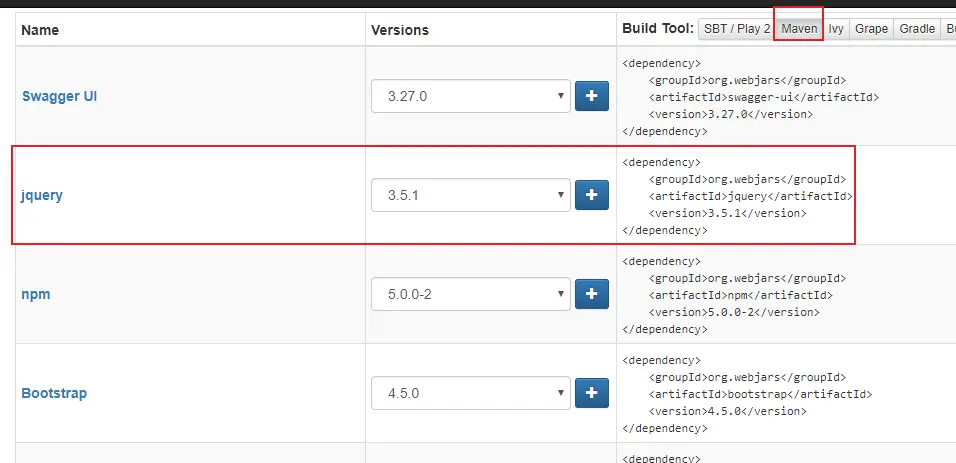Image resolution: width=956 pixels, height=463 pixels.
Task: Click the groupId line in jquery snippet
Action: pos(747,179)
